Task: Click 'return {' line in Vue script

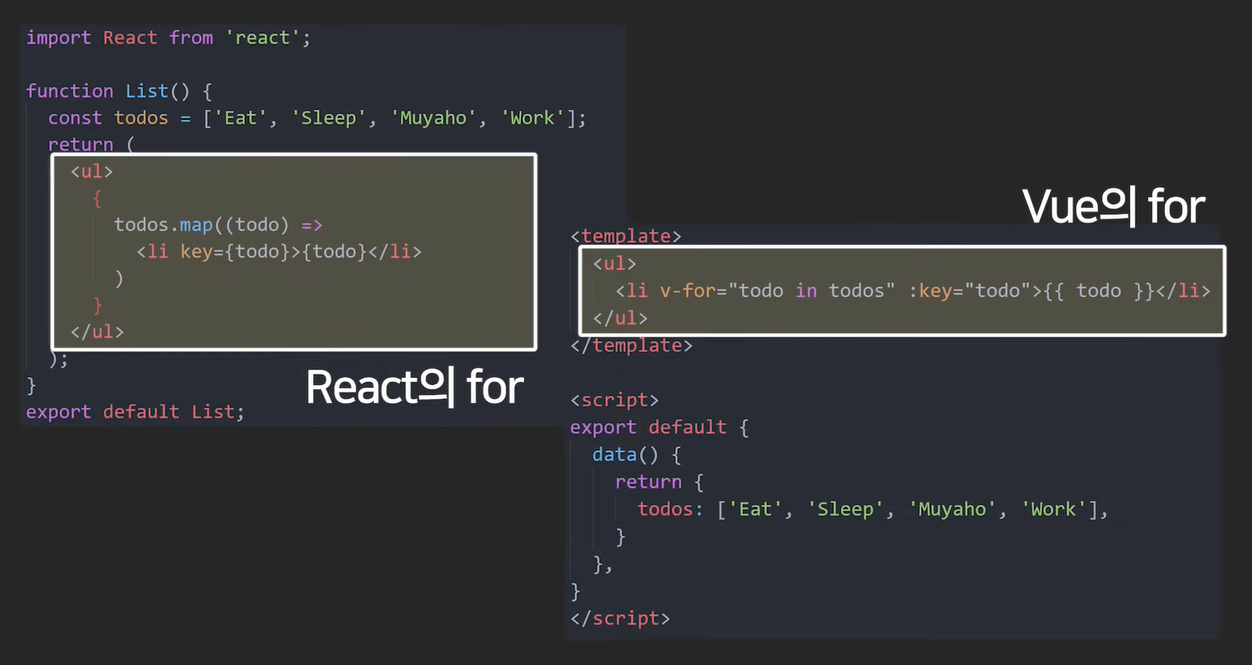Action: (659, 482)
